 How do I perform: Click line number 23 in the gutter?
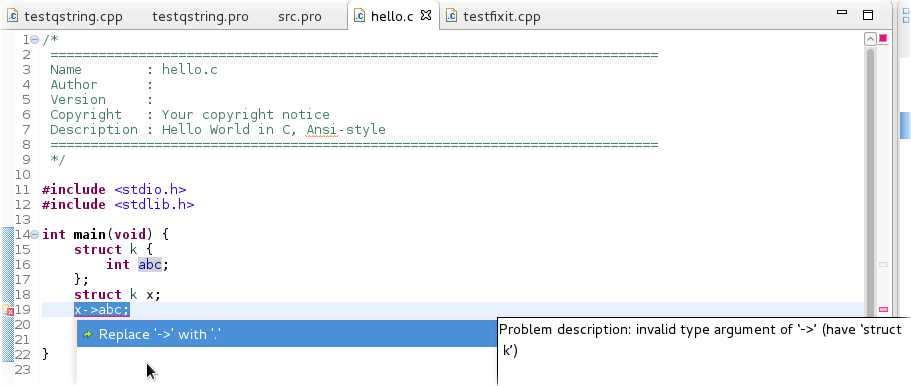22,370
